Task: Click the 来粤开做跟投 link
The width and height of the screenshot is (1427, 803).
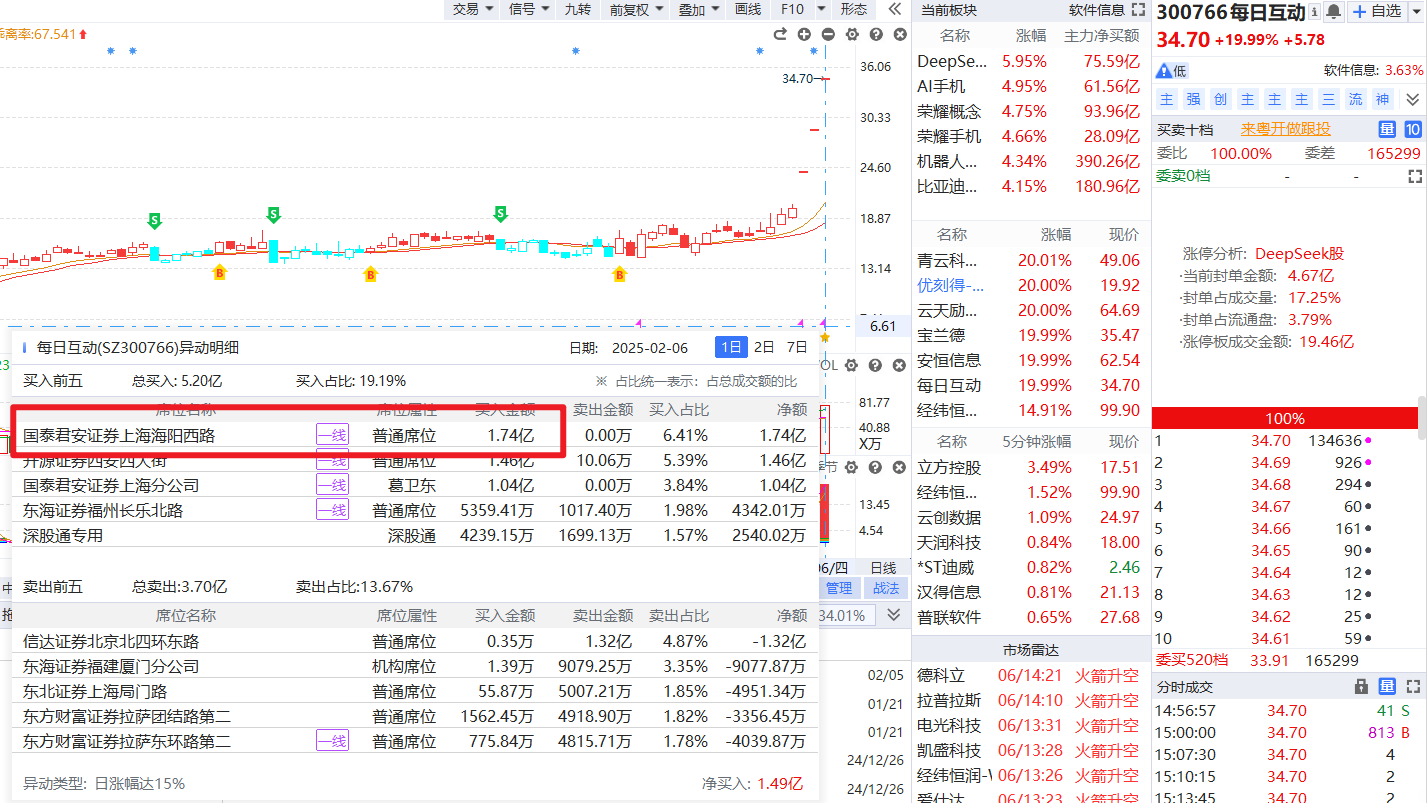Action: click(x=1286, y=129)
